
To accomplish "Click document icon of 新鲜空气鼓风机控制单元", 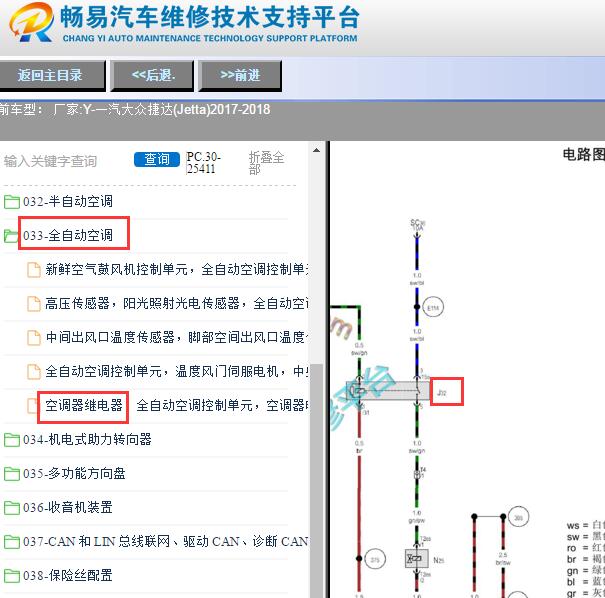I will (x=34, y=269).
